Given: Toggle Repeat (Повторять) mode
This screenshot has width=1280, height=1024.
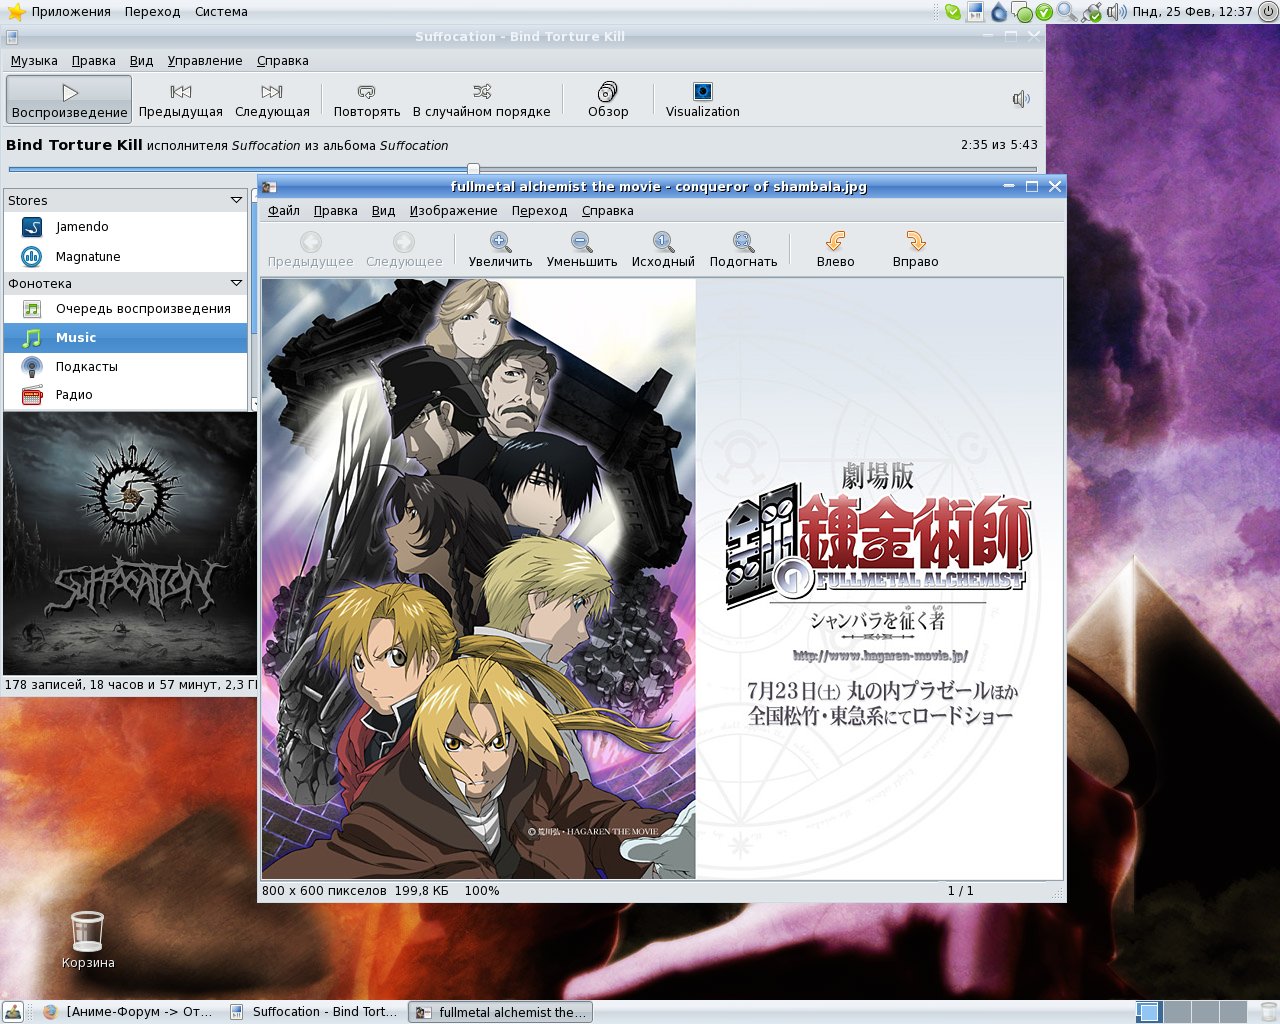Looking at the screenshot, I should pyautogui.click(x=366, y=92).
